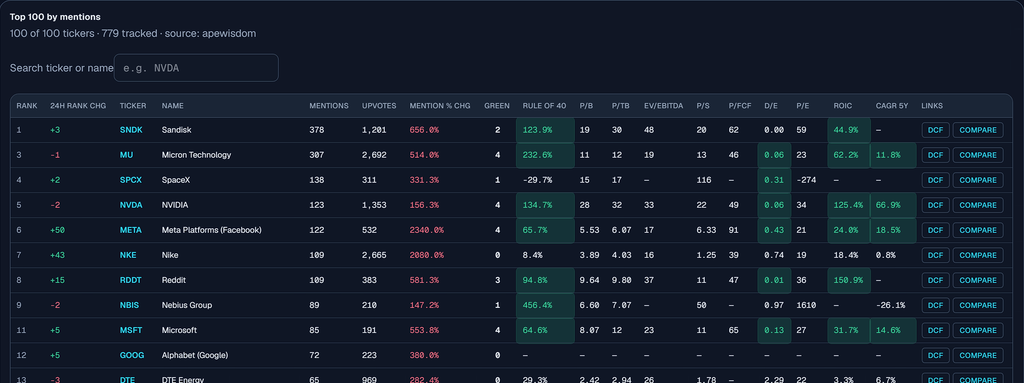Click Sandisk's 656.0% mention change value
Screen dimensions: 1024x383
tap(424, 130)
